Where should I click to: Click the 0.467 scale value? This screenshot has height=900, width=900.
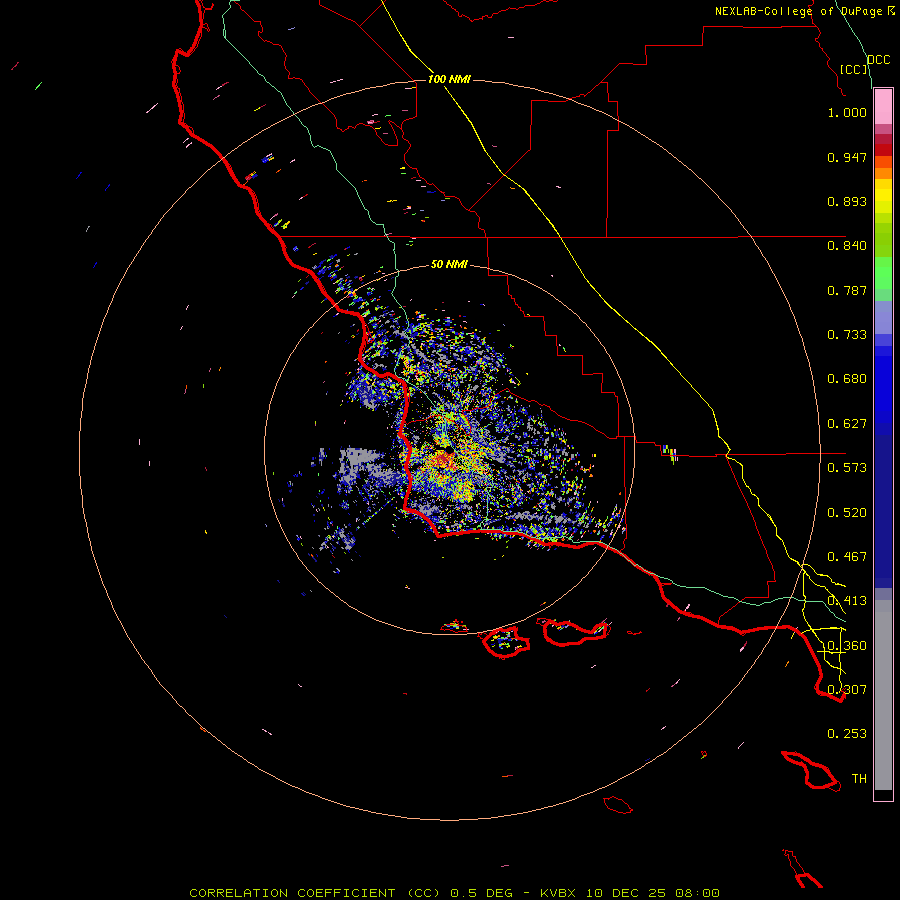(847, 557)
